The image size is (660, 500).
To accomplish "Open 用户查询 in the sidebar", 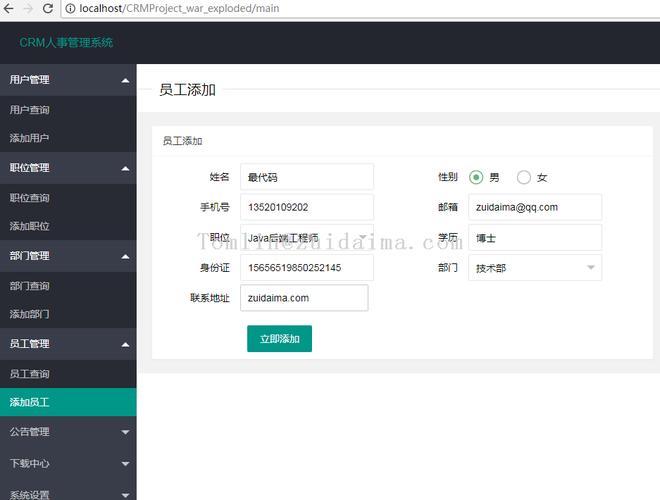I will pyautogui.click(x=68, y=110).
